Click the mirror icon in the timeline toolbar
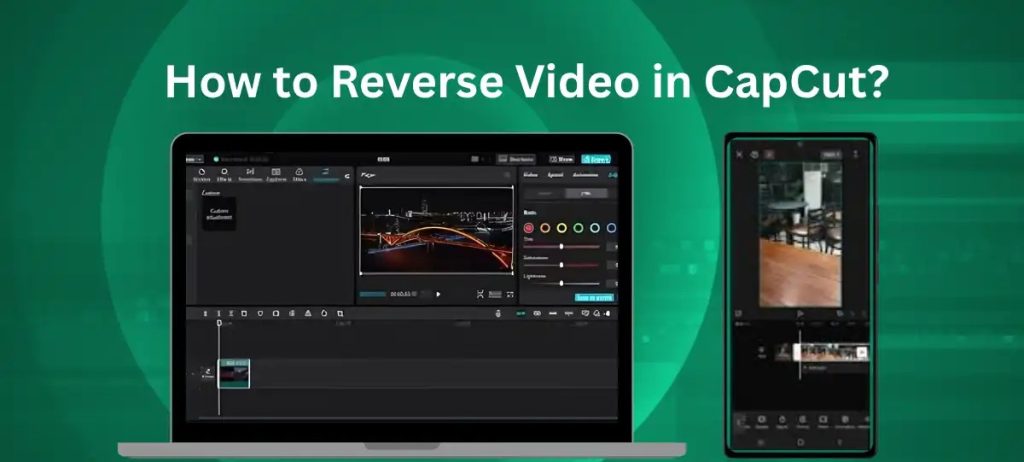Viewport: 1024px width, 462px height. coord(308,314)
